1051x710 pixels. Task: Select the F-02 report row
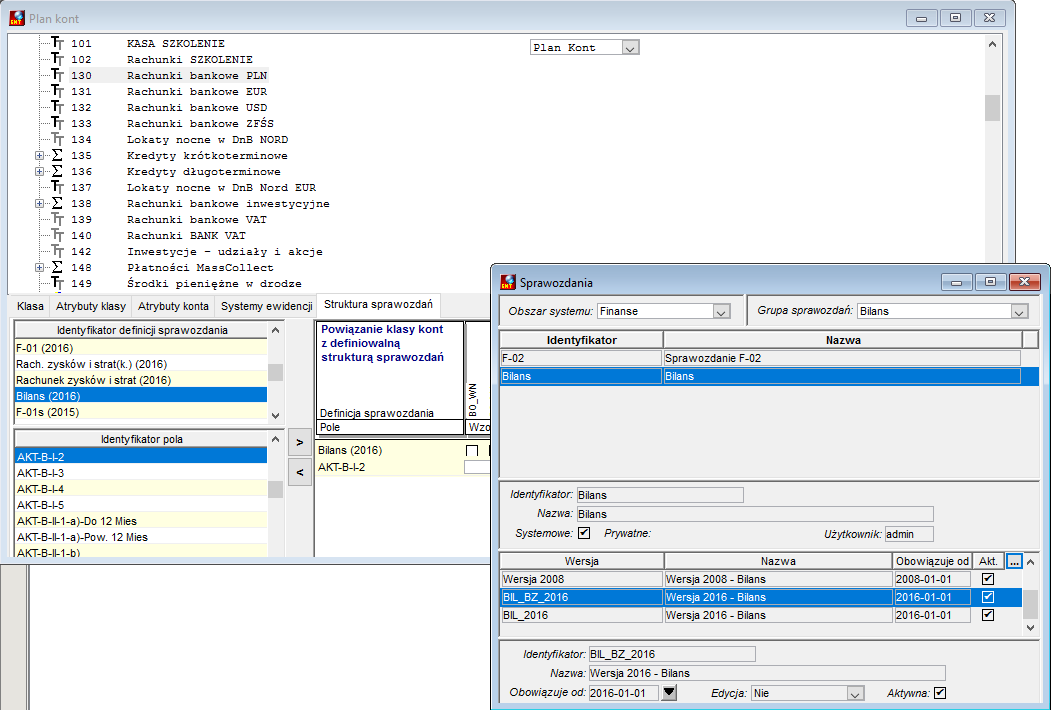pyautogui.click(x=761, y=358)
